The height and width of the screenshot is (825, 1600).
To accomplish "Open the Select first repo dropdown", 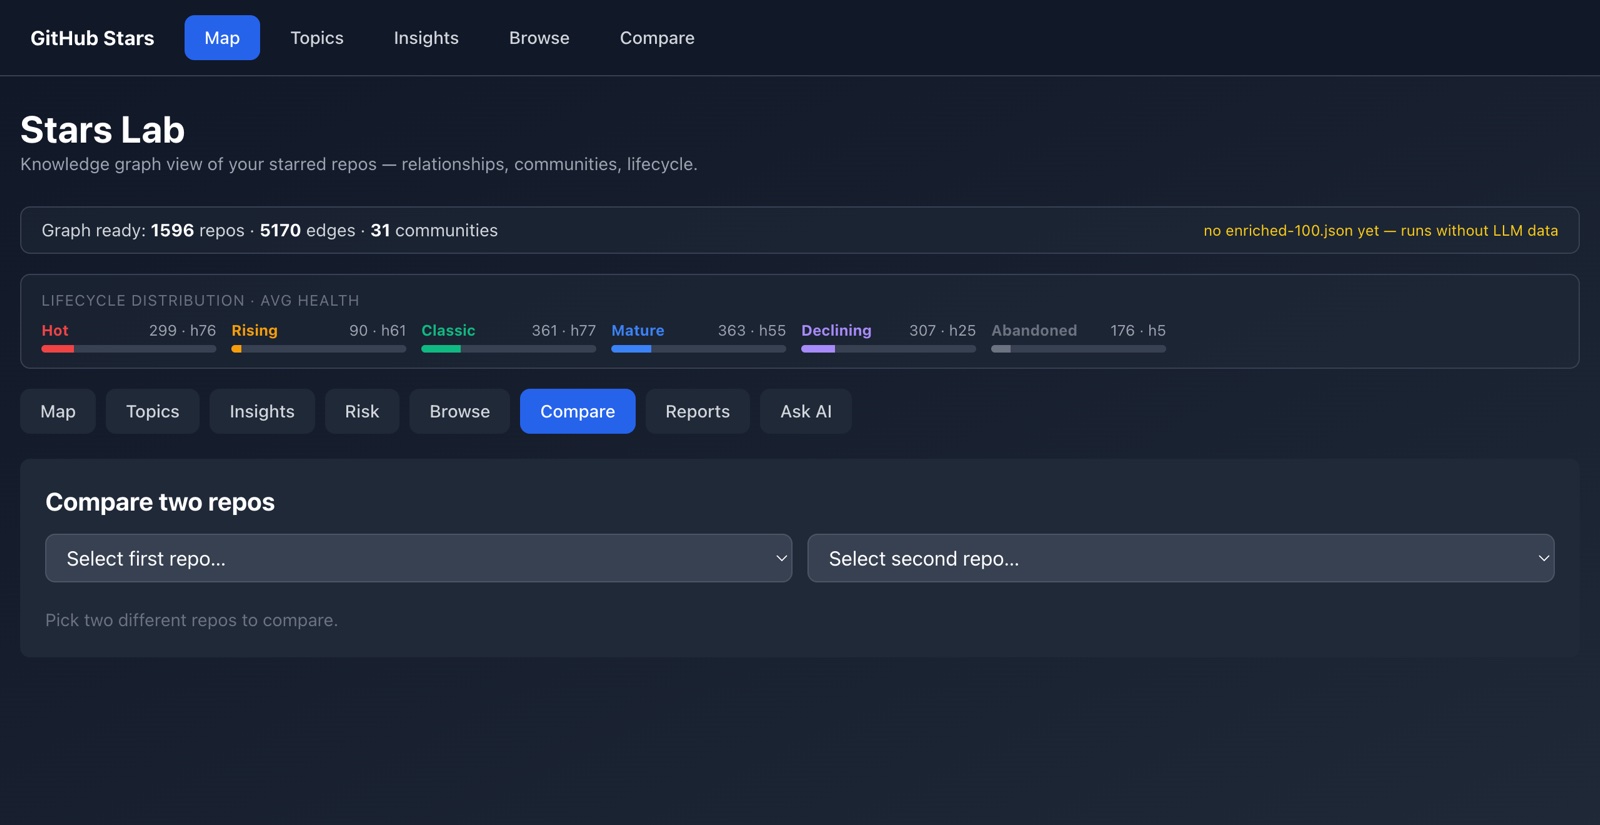I will point(419,558).
